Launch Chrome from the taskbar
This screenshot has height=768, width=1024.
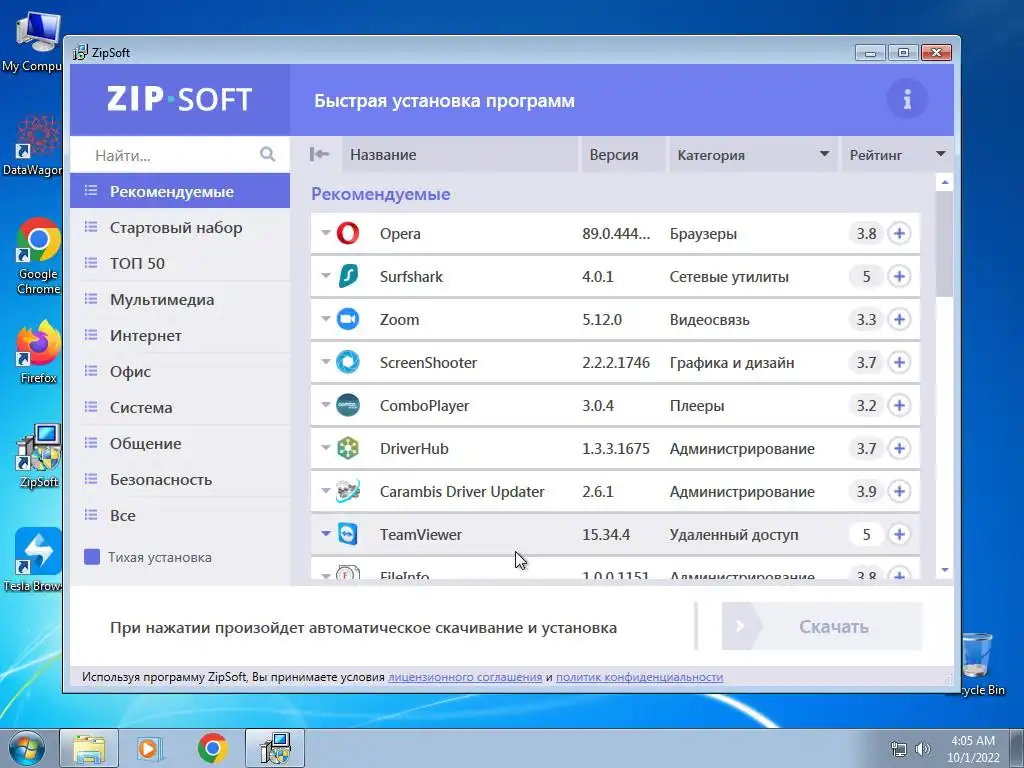[212, 748]
